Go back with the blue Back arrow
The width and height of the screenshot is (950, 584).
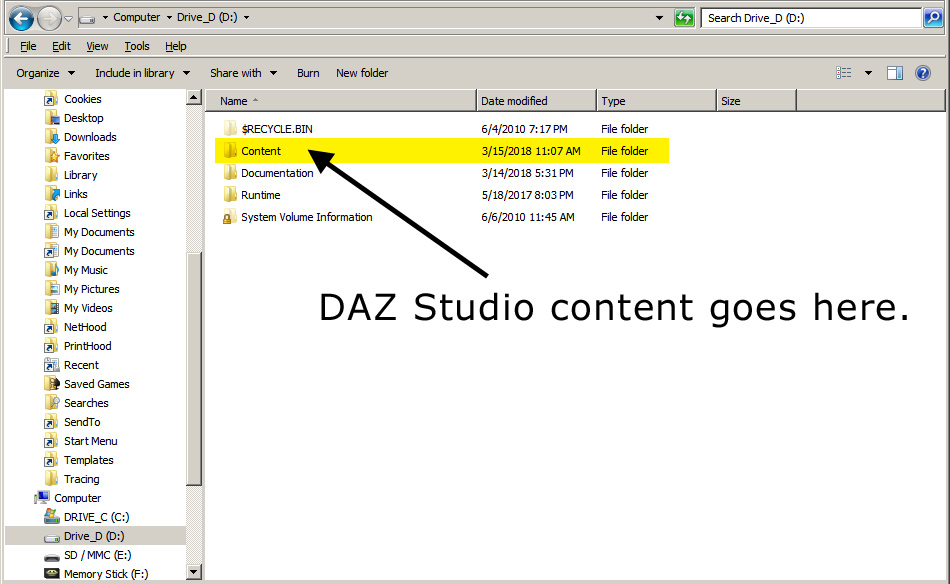pos(21,18)
